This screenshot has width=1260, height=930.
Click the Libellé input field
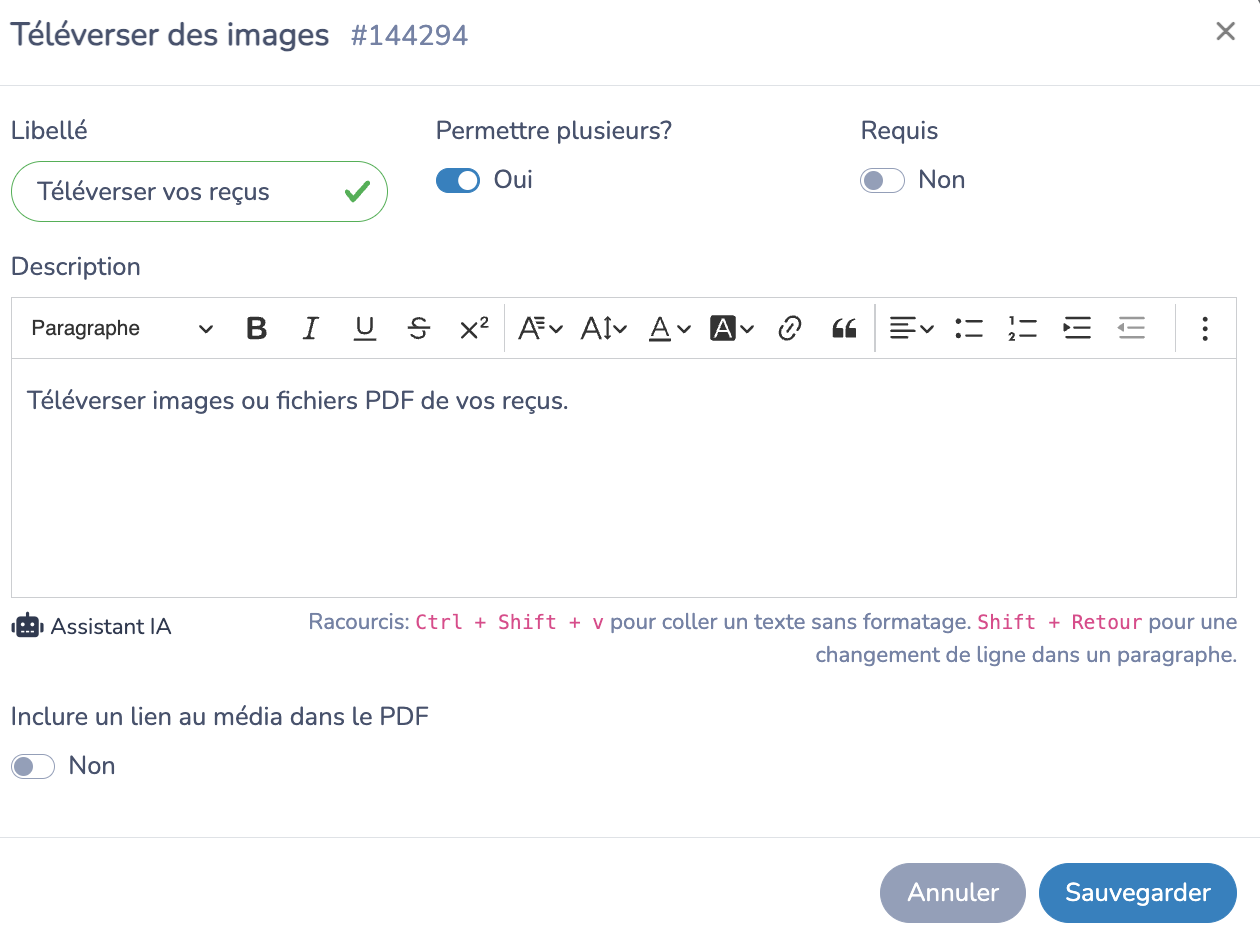(x=199, y=191)
